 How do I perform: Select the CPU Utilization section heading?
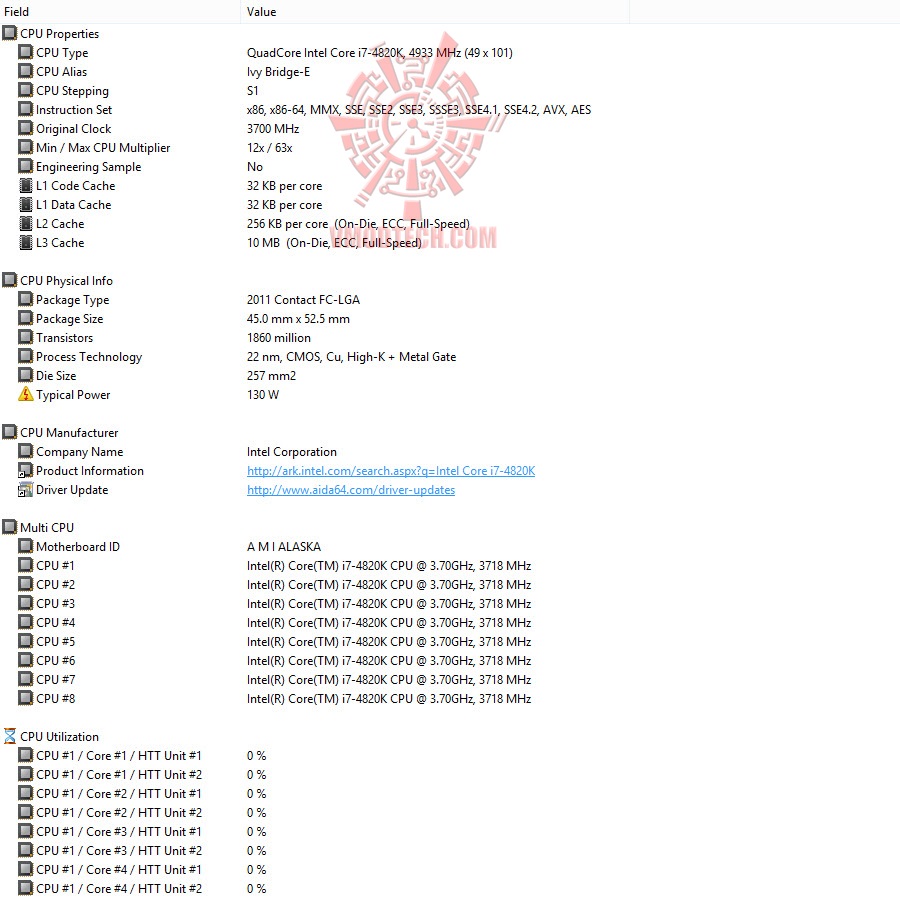click(x=59, y=737)
